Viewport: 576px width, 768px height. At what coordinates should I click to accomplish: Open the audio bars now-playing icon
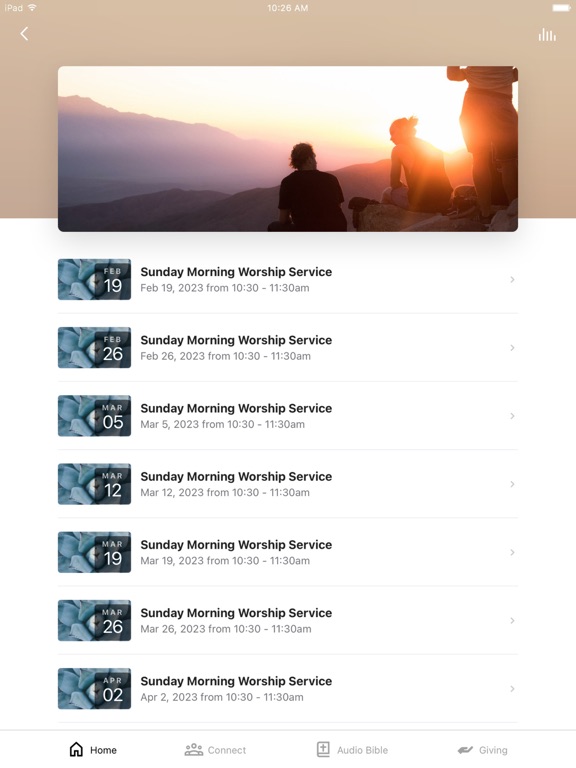pos(547,34)
